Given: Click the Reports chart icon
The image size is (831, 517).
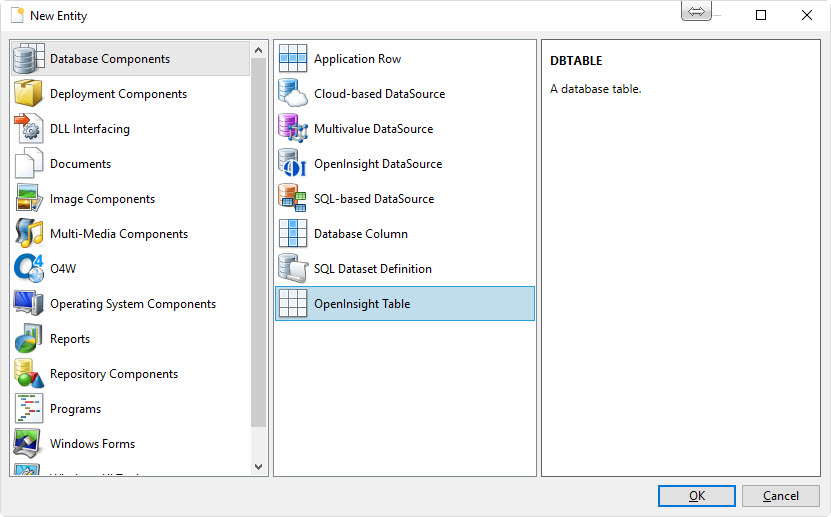Looking at the screenshot, I should pyautogui.click(x=29, y=338).
